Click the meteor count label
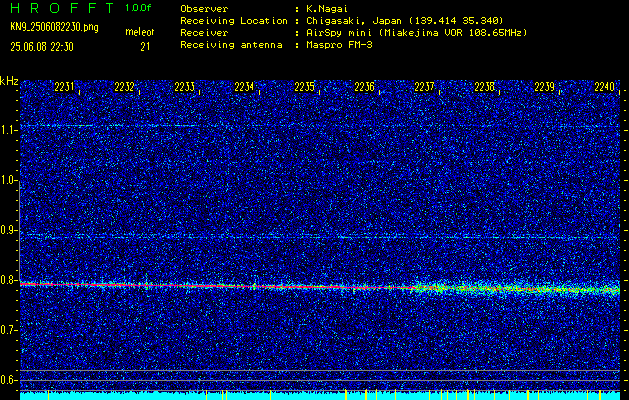 140,32
